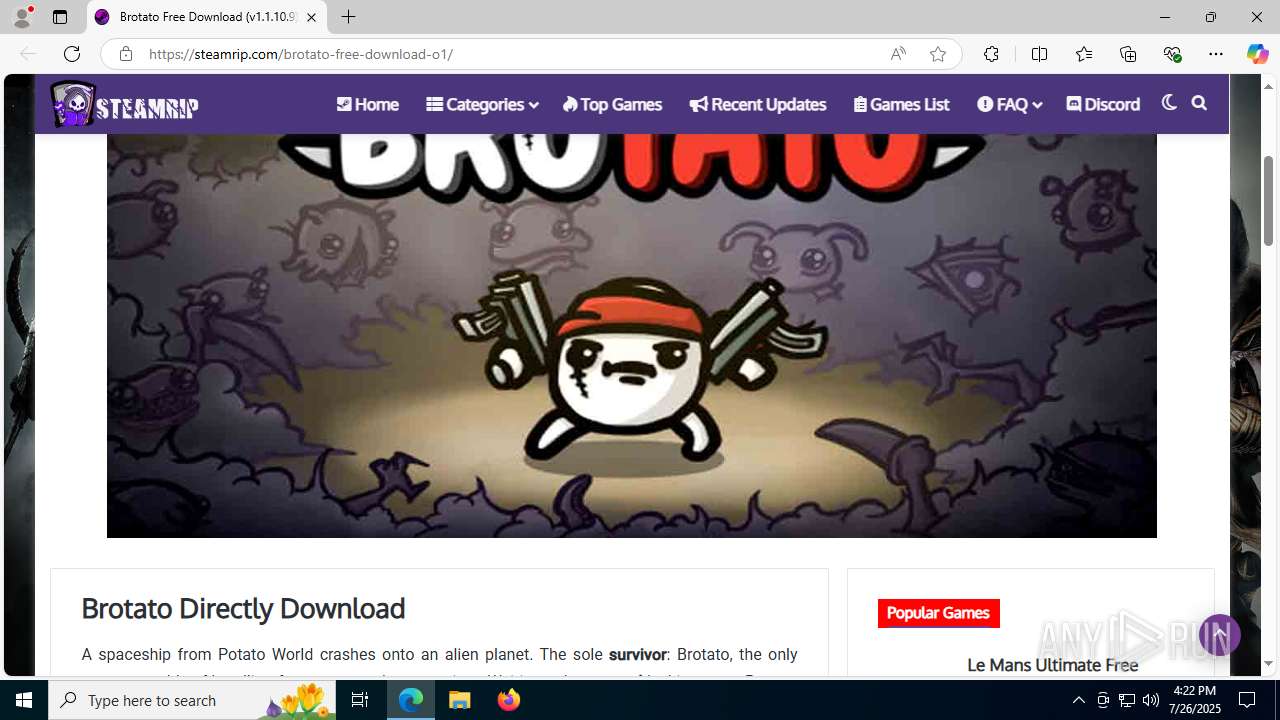Open Le Mans Ultimate Free link

pyautogui.click(x=1052, y=665)
